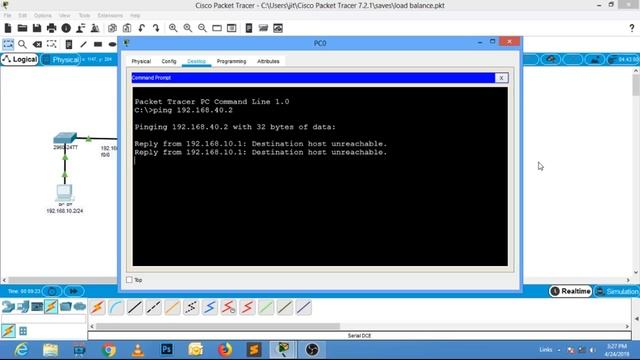640x360 pixels.
Task: Open the Config tab in the PC0 window
Action: pyautogui.click(x=169, y=61)
